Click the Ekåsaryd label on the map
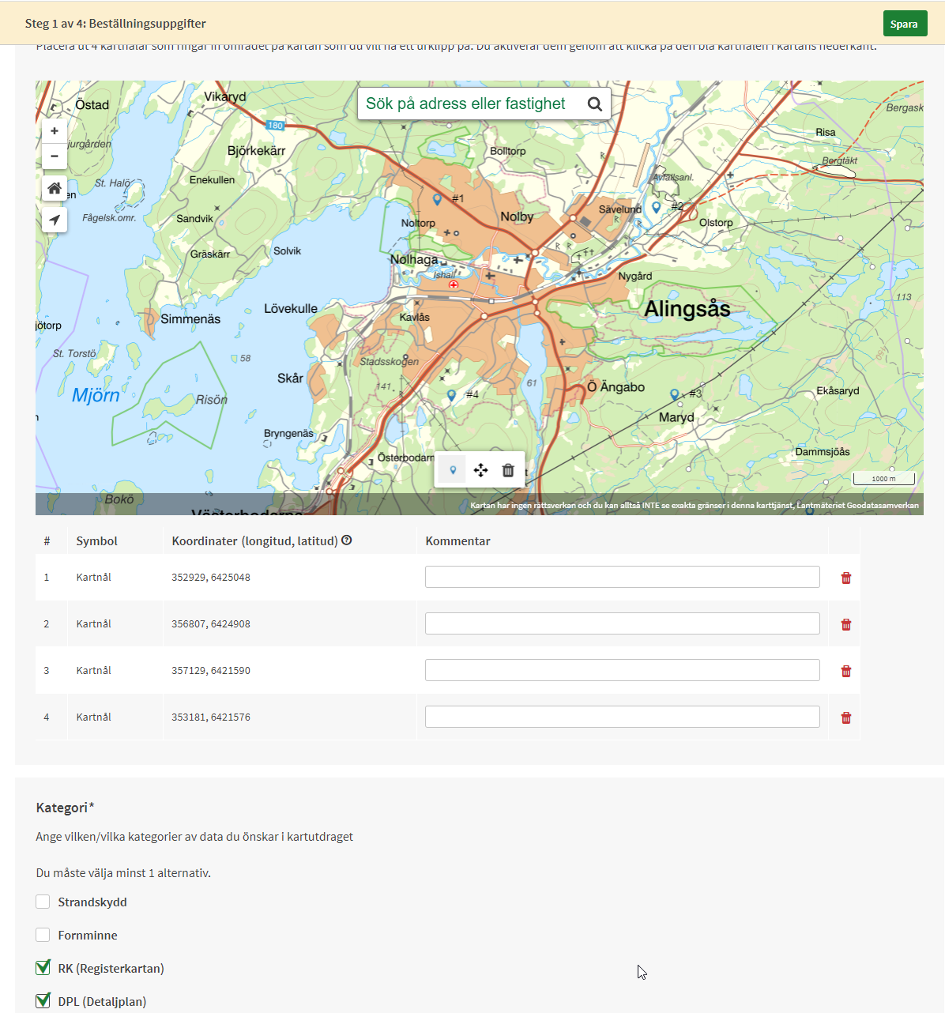The width and height of the screenshot is (945, 1014). (x=838, y=391)
